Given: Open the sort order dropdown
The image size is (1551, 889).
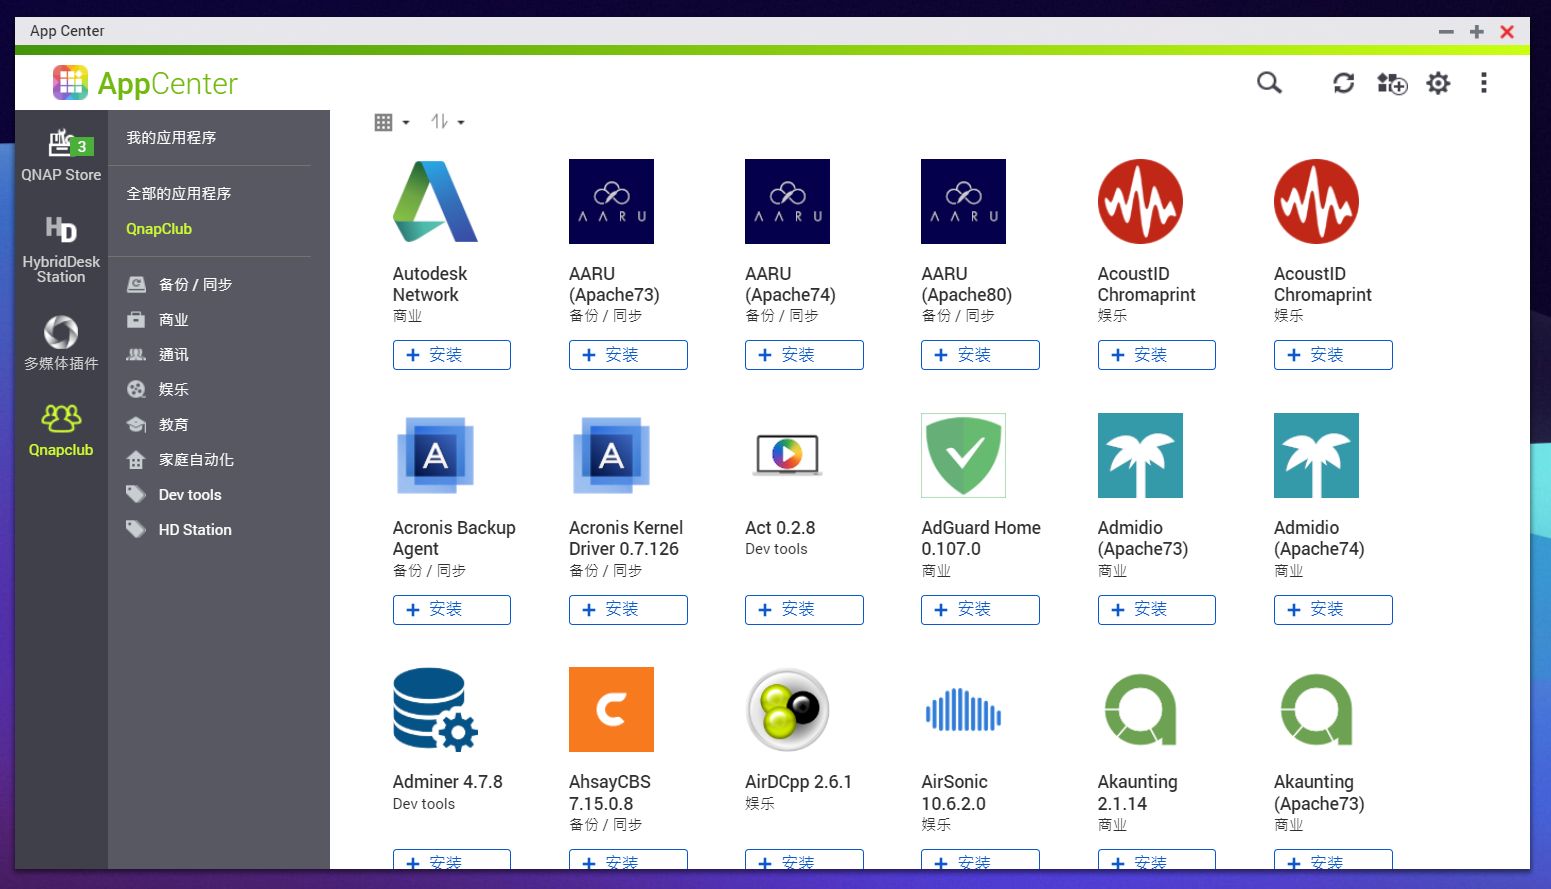Looking at the screenshot, I should point(447,122).
